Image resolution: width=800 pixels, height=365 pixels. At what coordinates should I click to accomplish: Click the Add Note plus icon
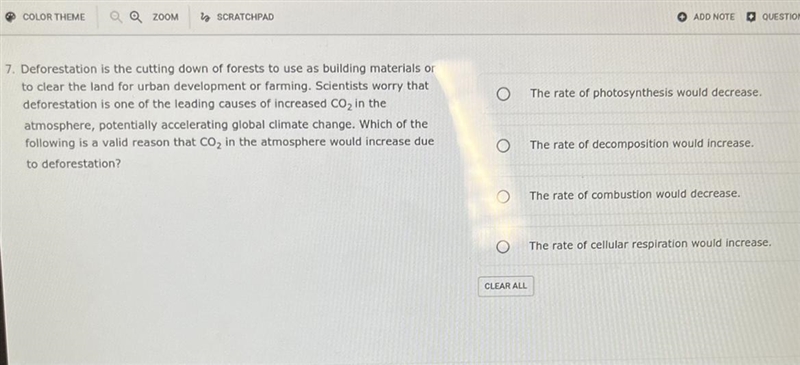coord(682,17)
